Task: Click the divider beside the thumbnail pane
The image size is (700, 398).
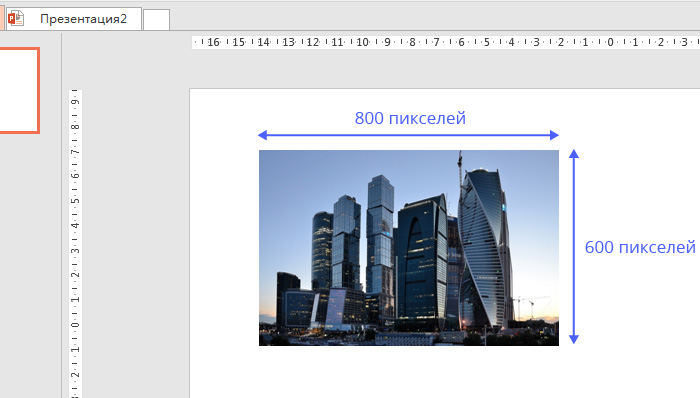Action: (62, 214)
